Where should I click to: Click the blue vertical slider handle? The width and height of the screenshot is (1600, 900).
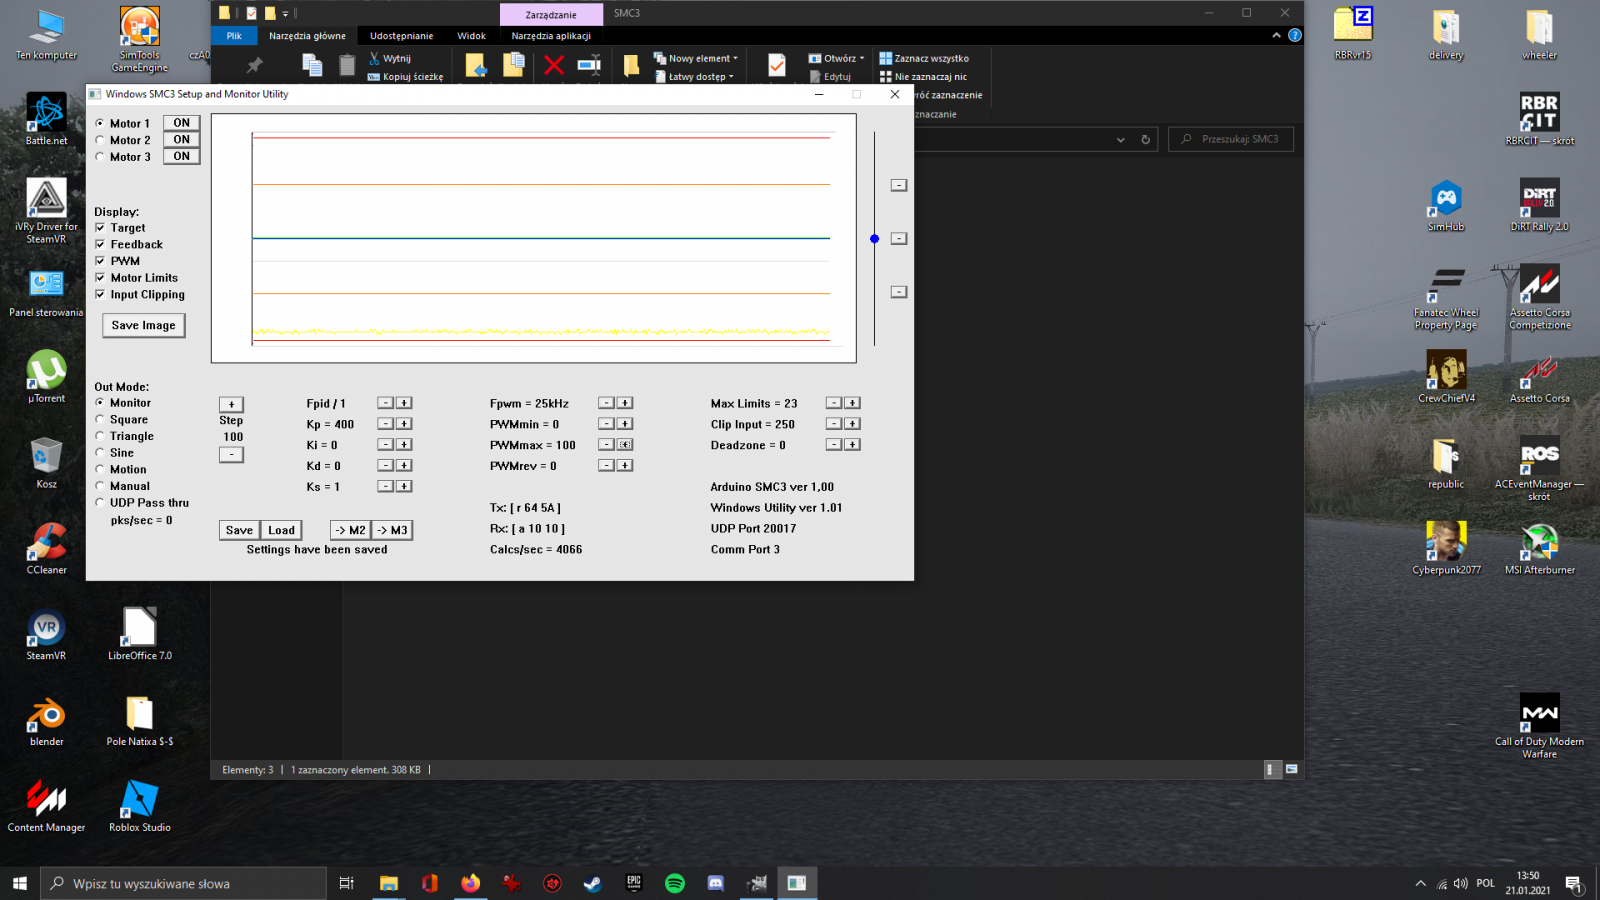874,239
